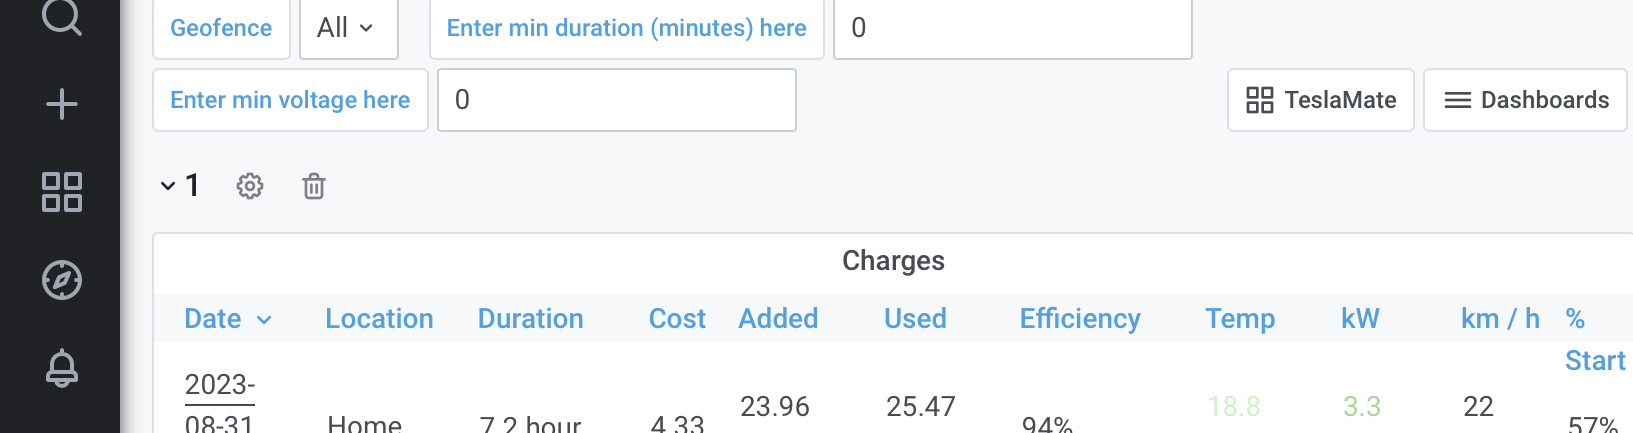This screenshot has width=1633, height=433.
Task: Open the Explore compass icon
Action: [x=62, y=280]
